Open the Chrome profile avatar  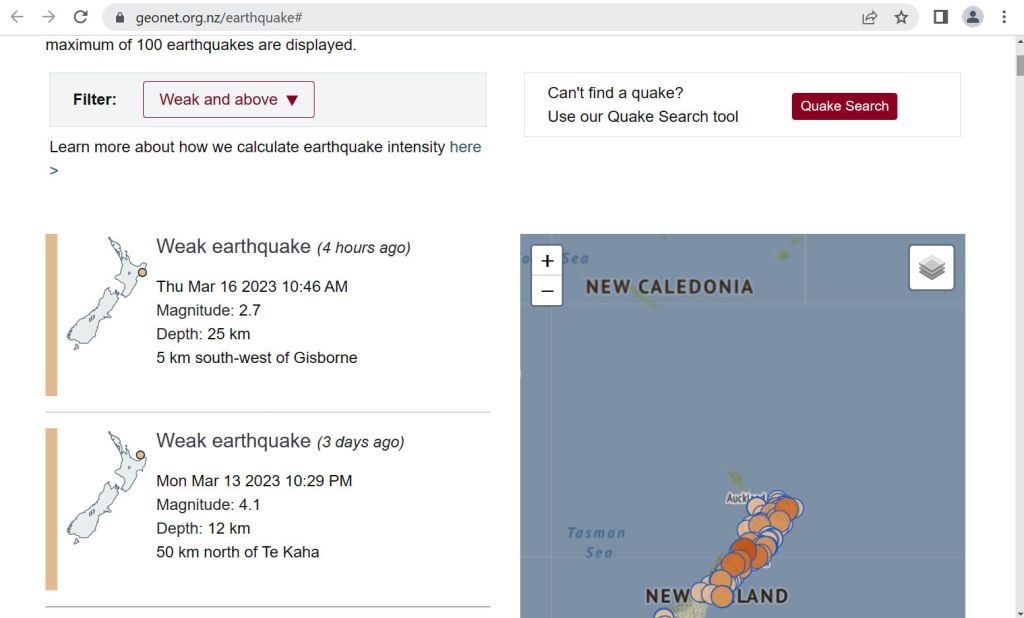[972, 17]
